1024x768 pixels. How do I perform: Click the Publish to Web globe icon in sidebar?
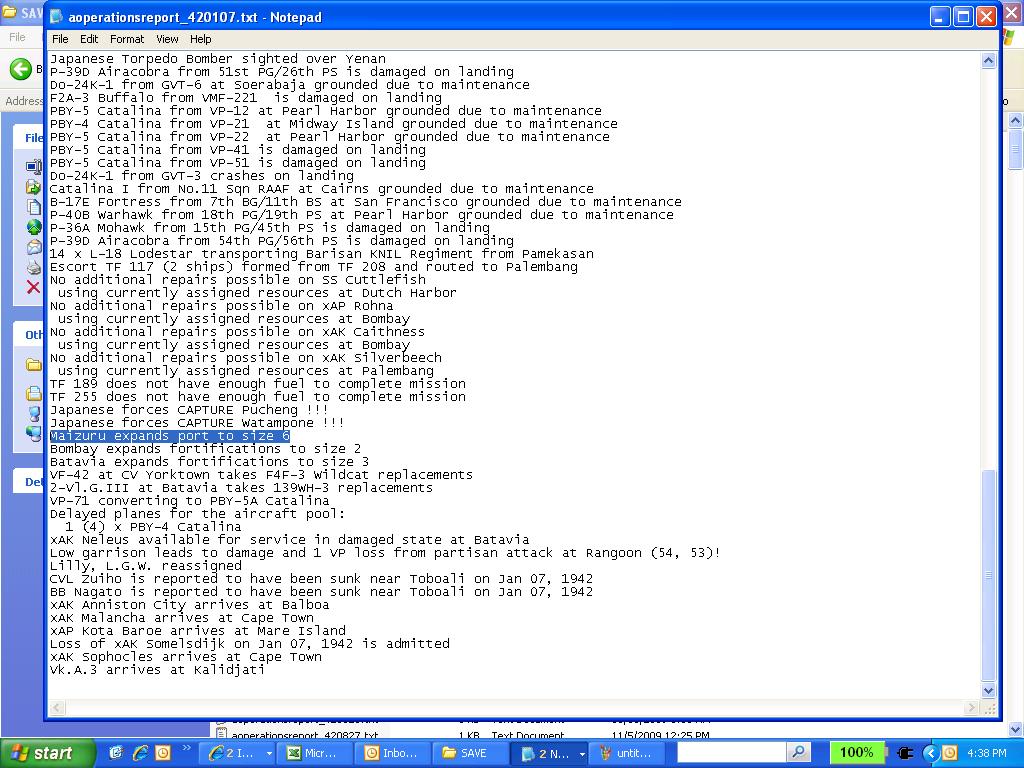pos(33,227)
